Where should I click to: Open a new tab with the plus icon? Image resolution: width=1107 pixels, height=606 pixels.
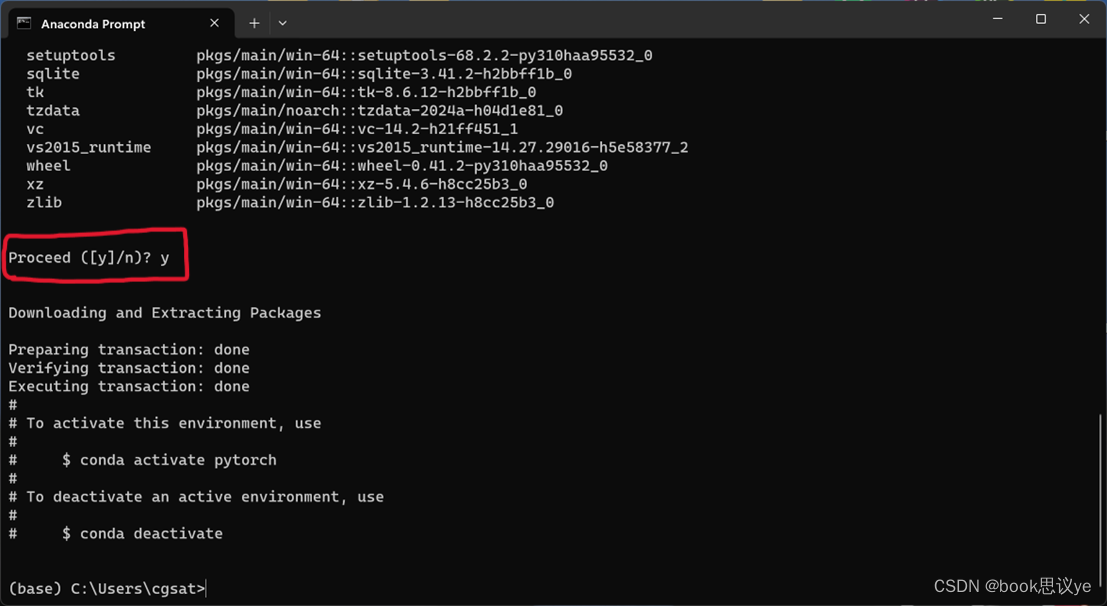pyautogui.click(x=254, y=22)
